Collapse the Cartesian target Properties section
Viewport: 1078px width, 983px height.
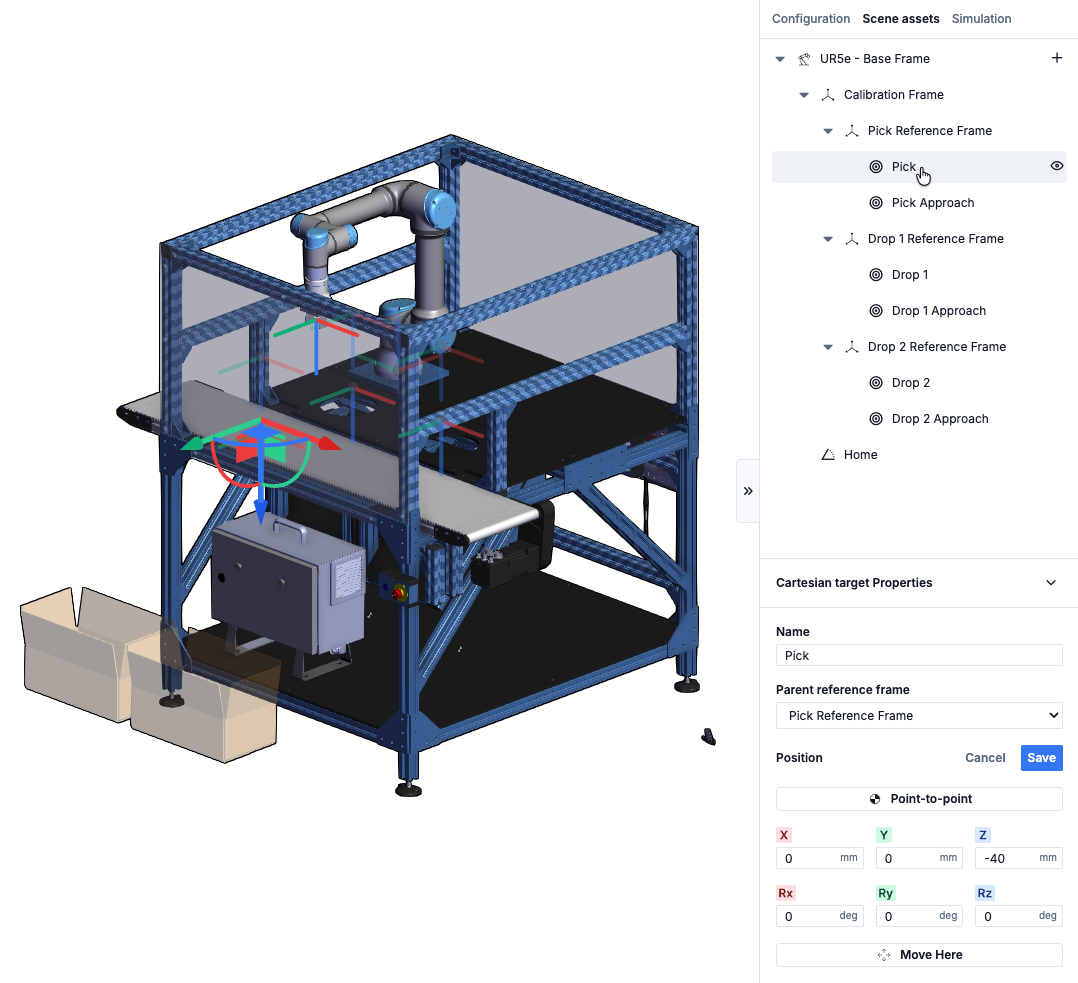(1050, 583)
